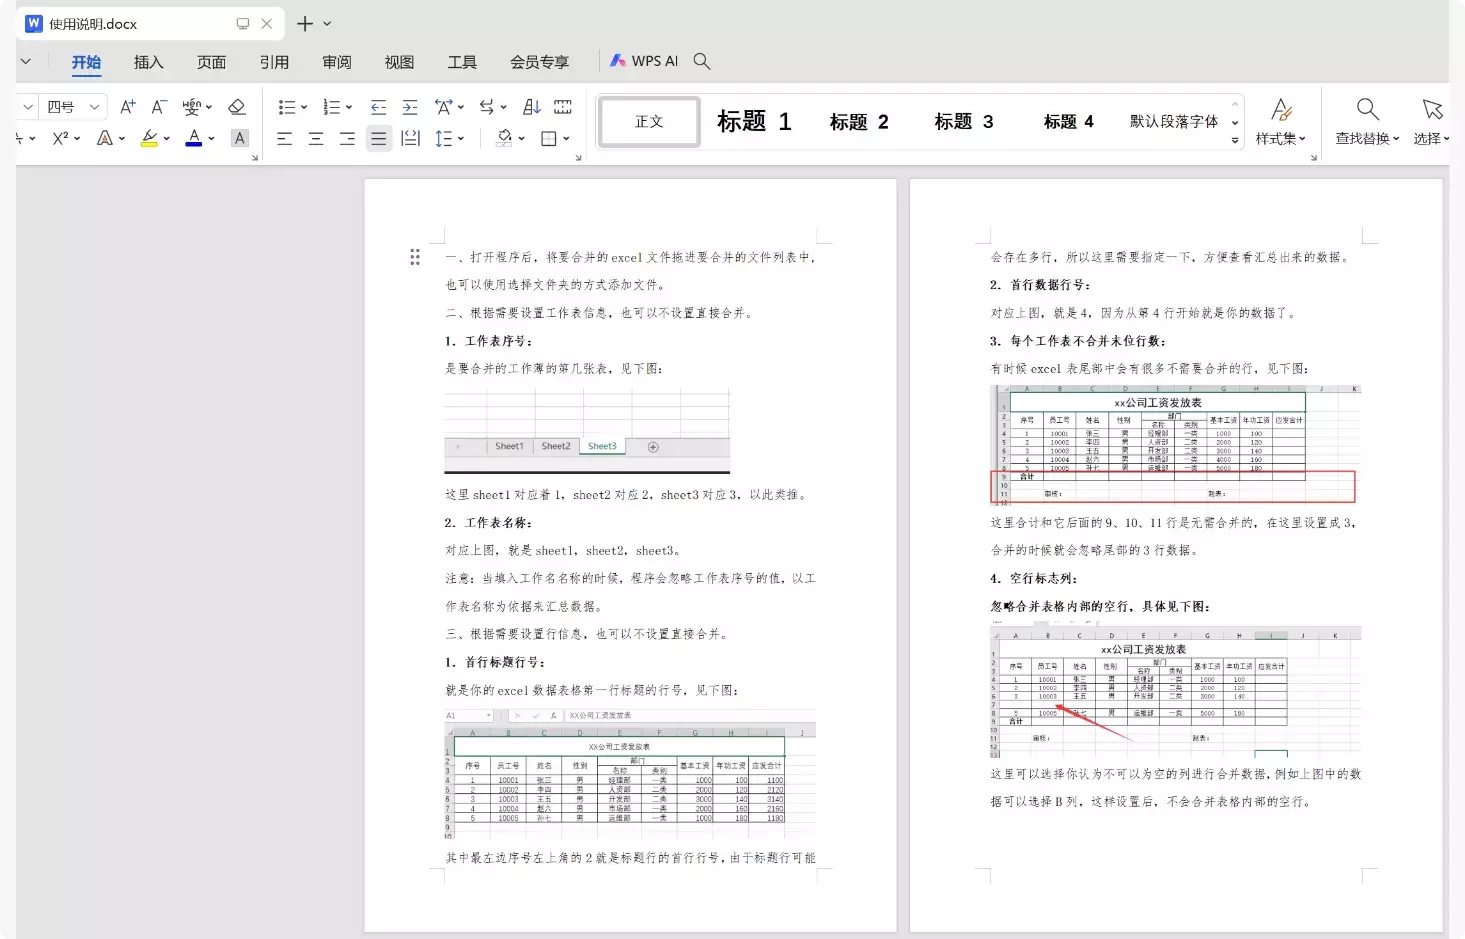Pick a font color from the A color swatch
This screenshot has height=939, width=1465.
pos(193,138)
